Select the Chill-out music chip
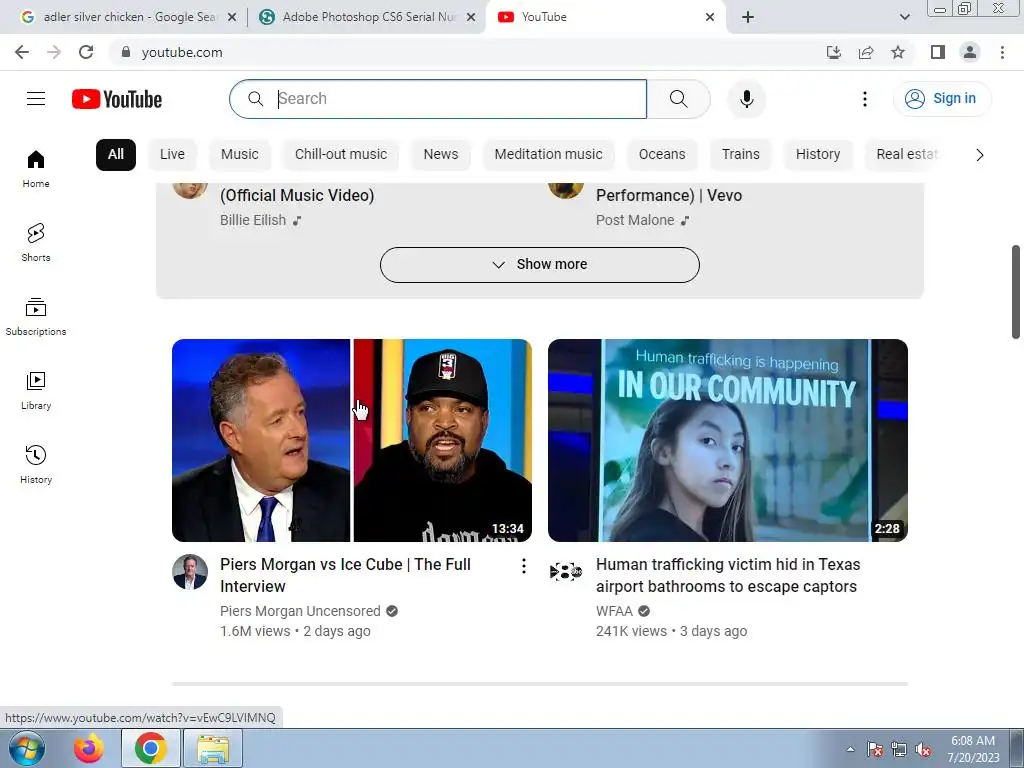1024x768 pixels. 341,155
